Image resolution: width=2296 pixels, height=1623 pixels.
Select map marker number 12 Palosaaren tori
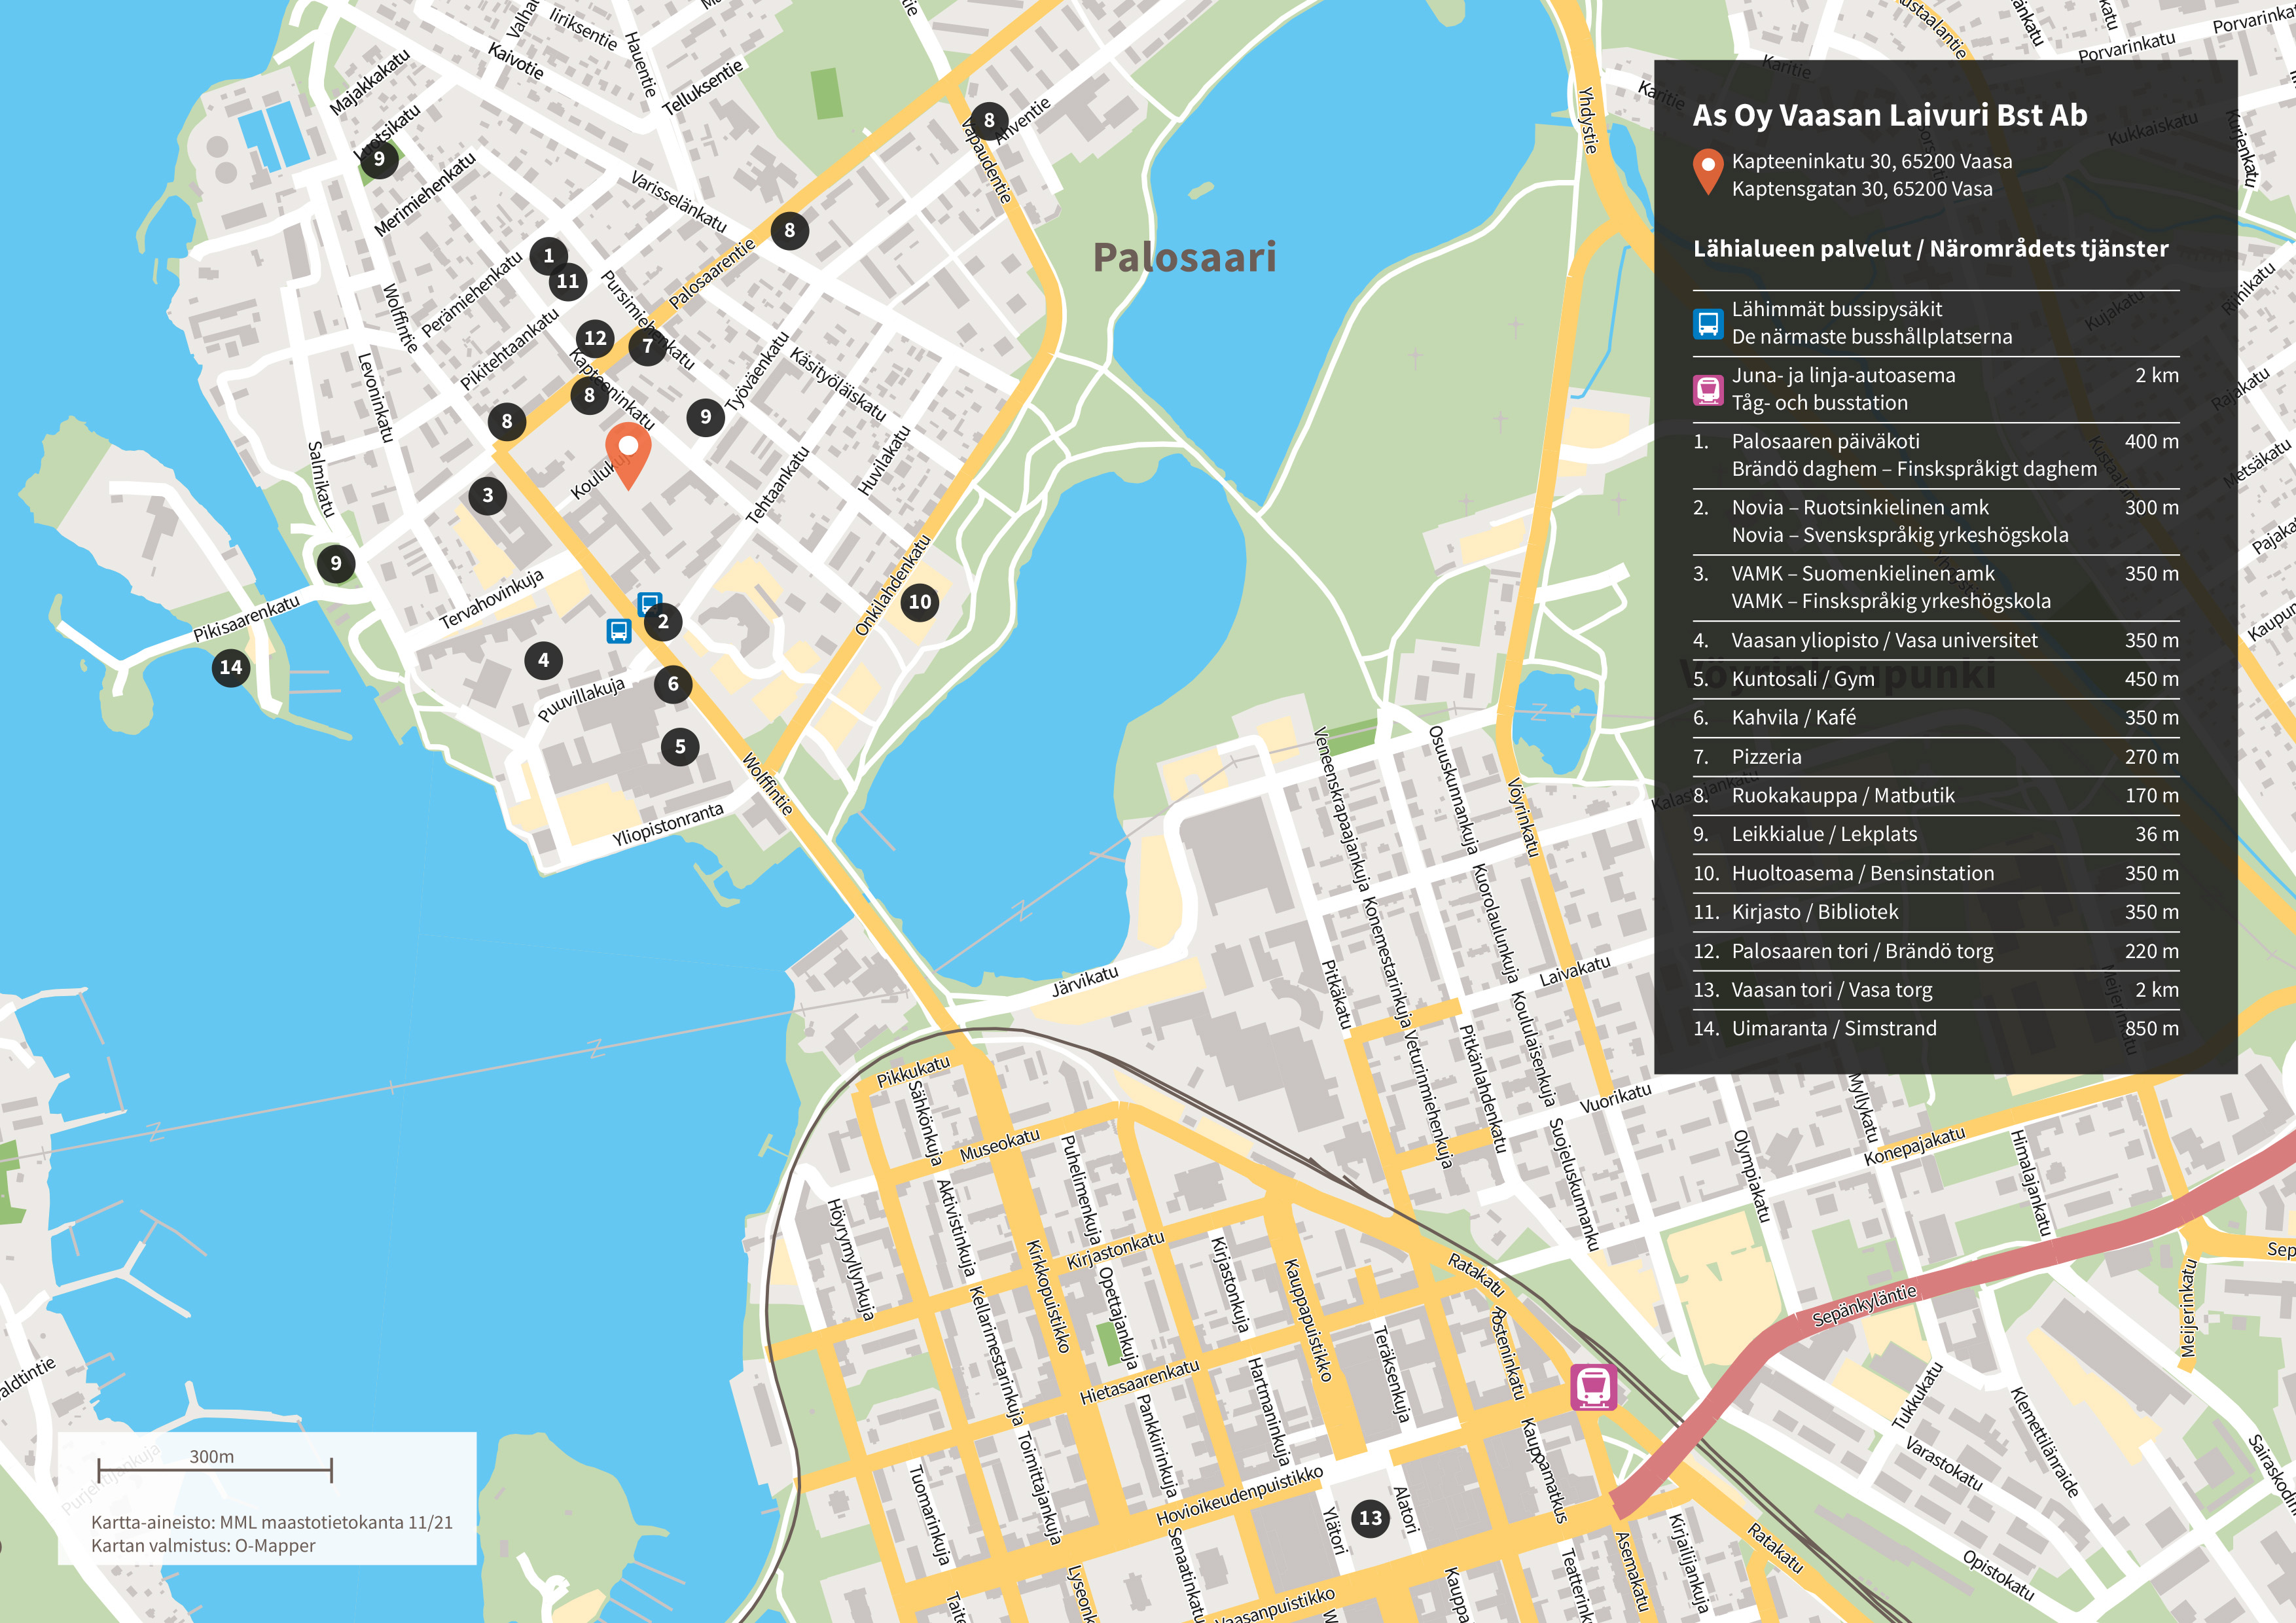pos(595,338)
